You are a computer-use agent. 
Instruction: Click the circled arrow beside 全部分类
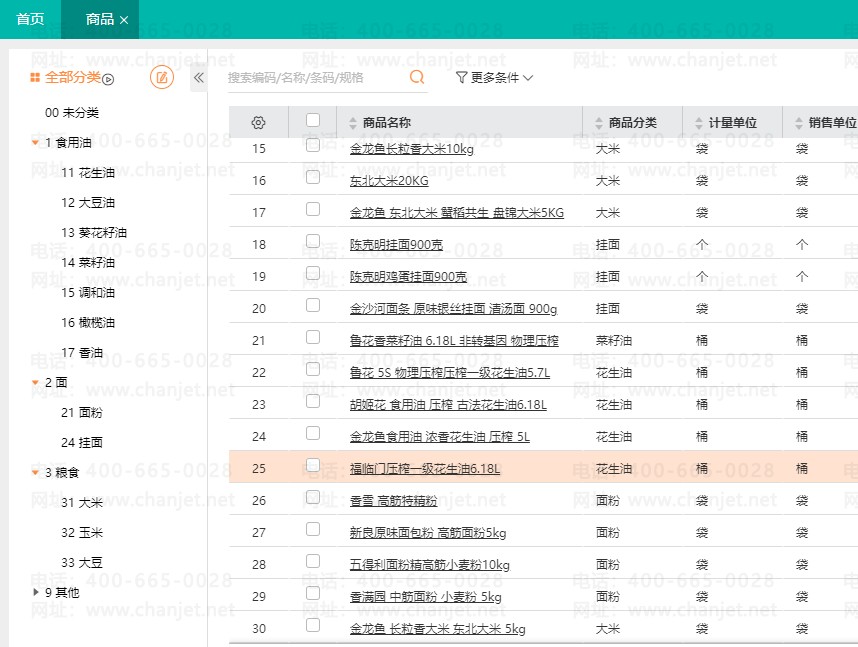109,79
